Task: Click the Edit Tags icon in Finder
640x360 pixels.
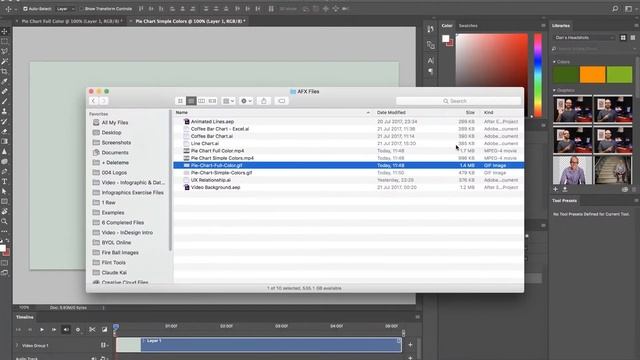Action: [282, 101]
